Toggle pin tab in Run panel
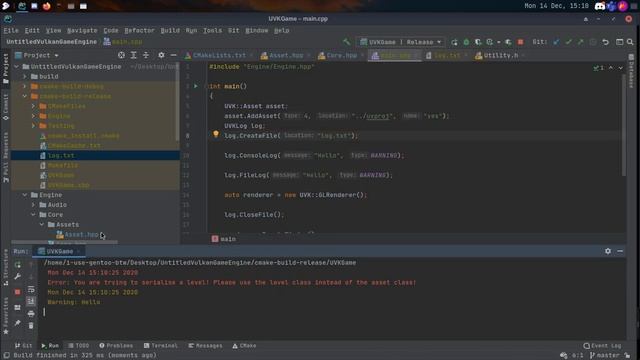Image resolution: width=640 pixels, height=360 pixels. coord(18,323)
